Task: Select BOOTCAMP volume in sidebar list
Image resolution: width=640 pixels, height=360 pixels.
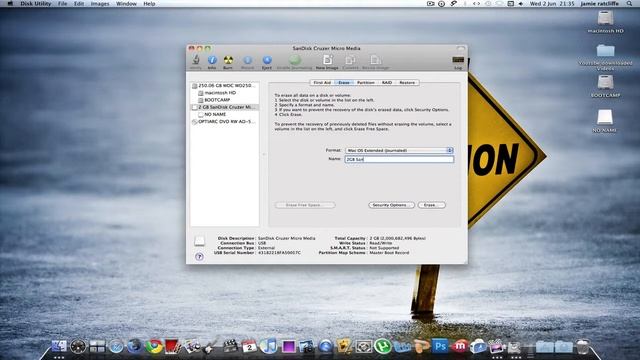Action: [224, 100]
